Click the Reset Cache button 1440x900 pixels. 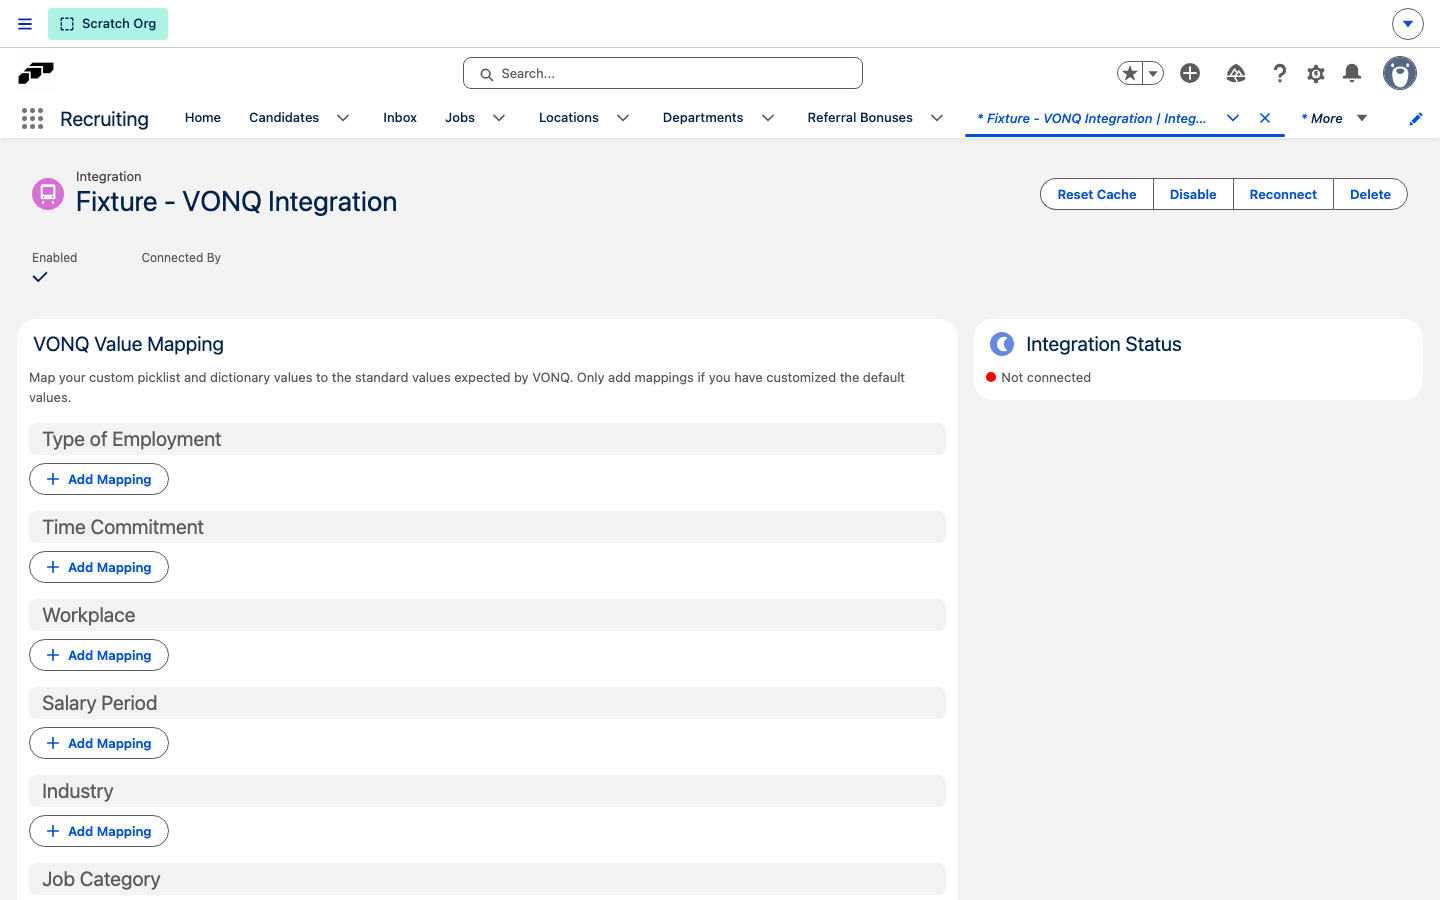point(1097,194)
